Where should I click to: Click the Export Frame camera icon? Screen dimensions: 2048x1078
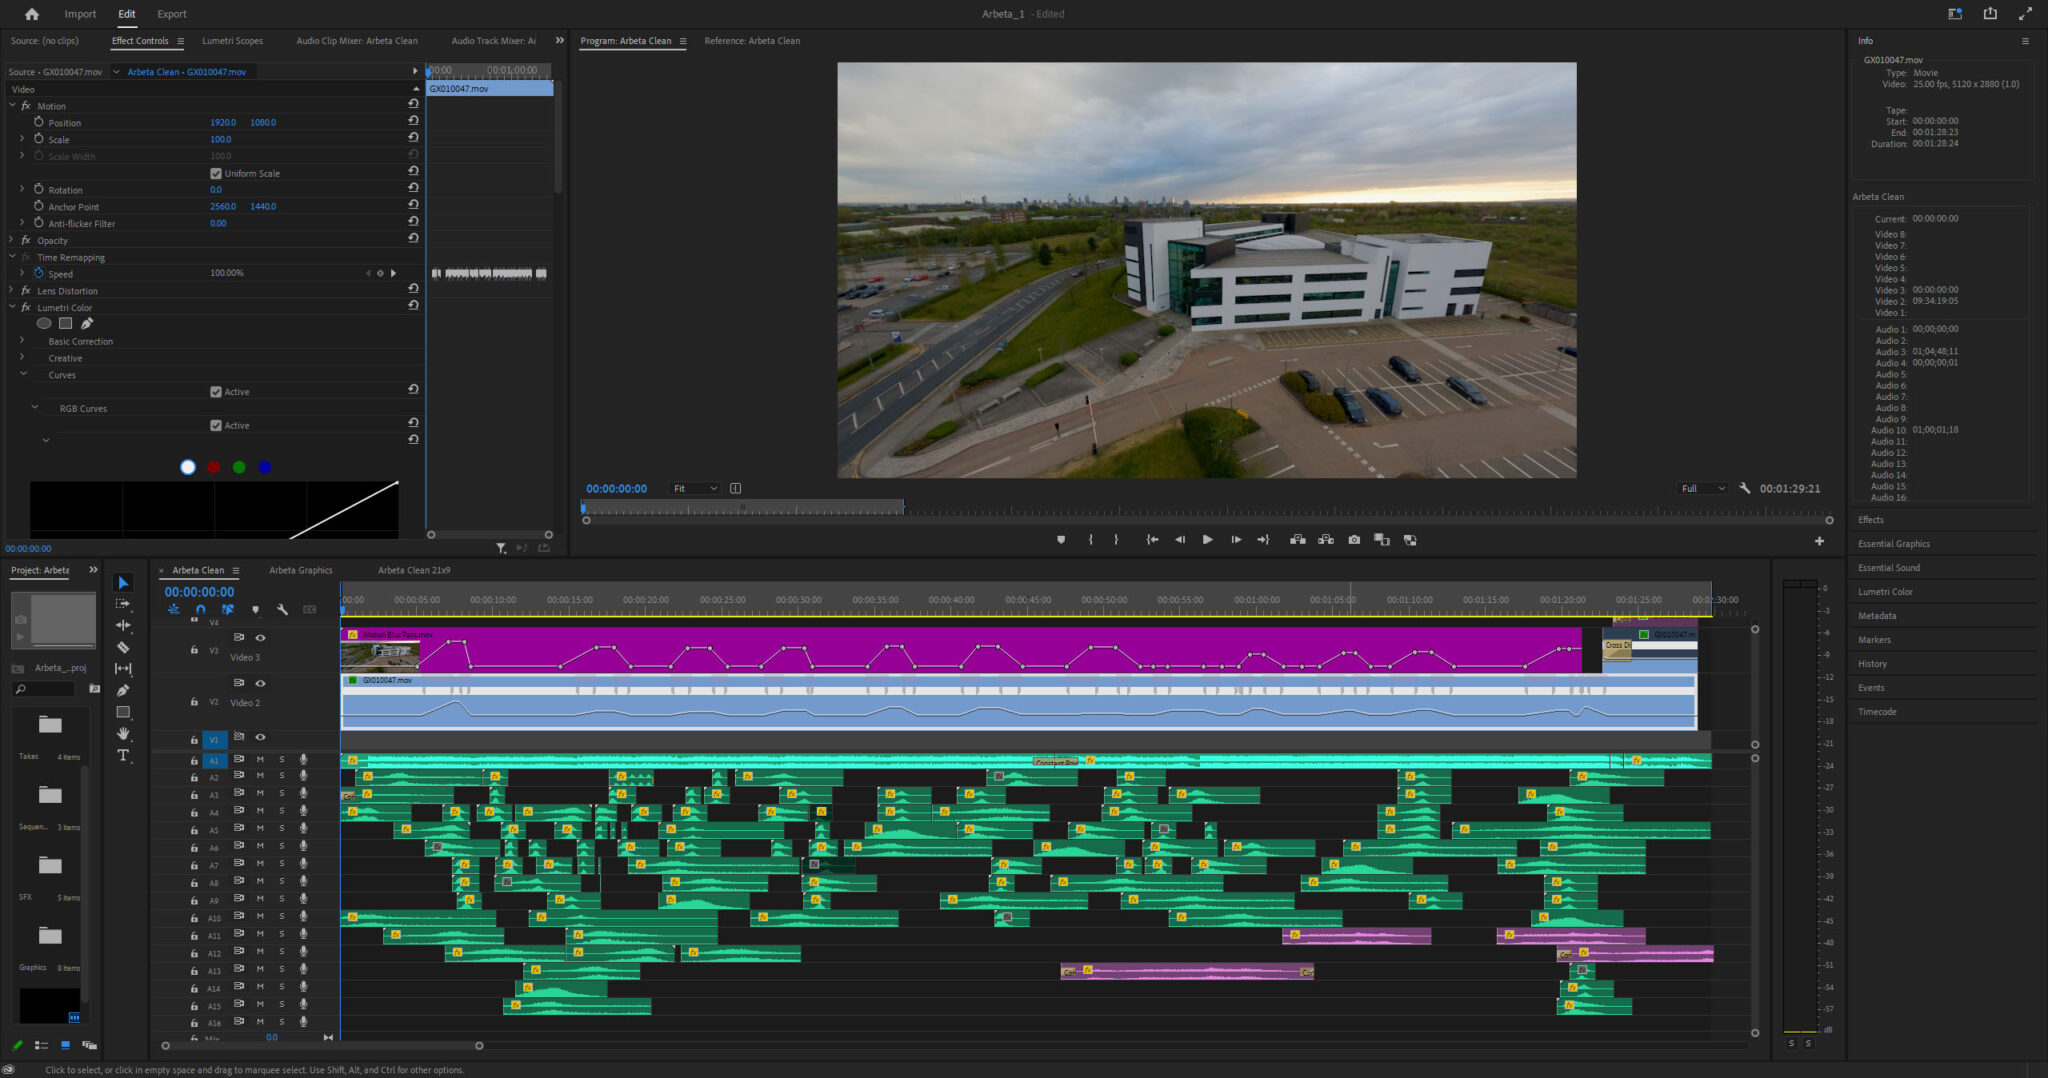(x=1354, y=540)
